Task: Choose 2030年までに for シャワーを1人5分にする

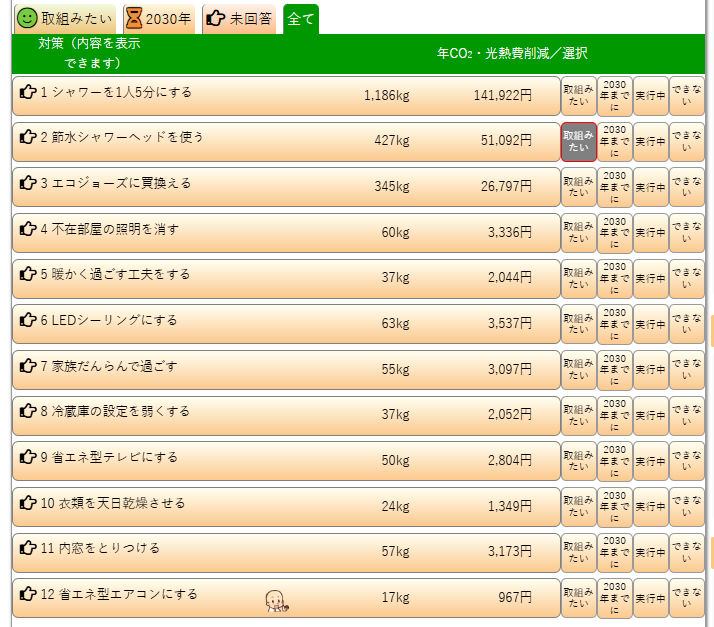Action: coord(614,96)
